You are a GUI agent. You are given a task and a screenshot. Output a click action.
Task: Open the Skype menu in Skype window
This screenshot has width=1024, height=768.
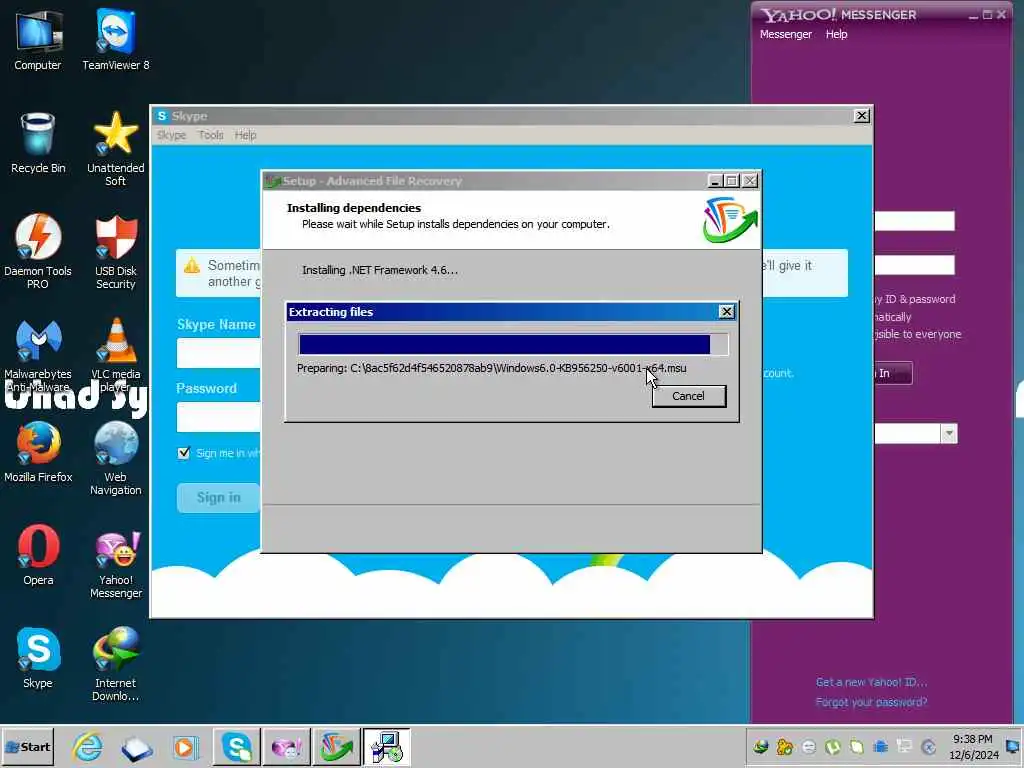[x=171, y=135]
